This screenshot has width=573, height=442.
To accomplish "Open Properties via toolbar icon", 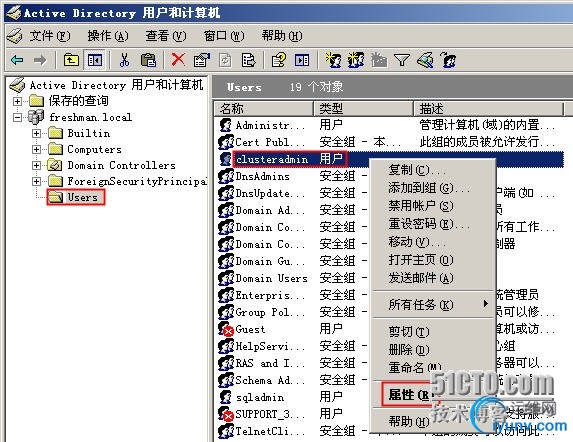I will 202,60.
